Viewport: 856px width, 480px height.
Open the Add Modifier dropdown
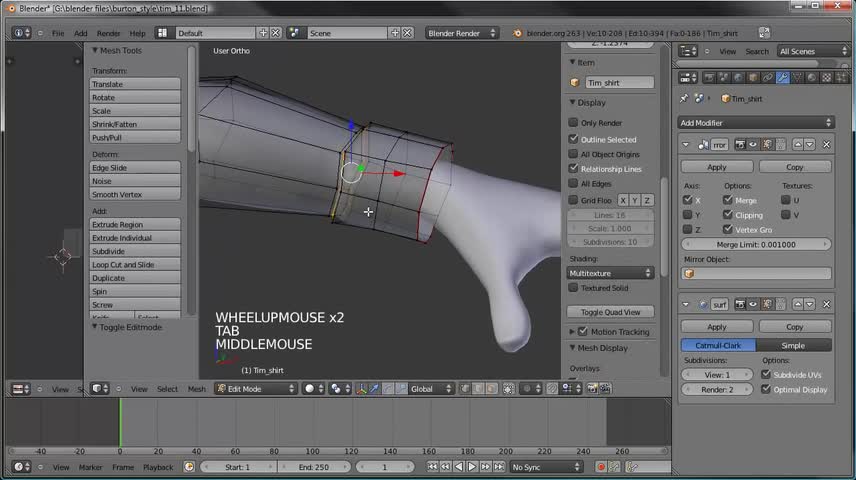pyautogui.click(x=756, y=123)
